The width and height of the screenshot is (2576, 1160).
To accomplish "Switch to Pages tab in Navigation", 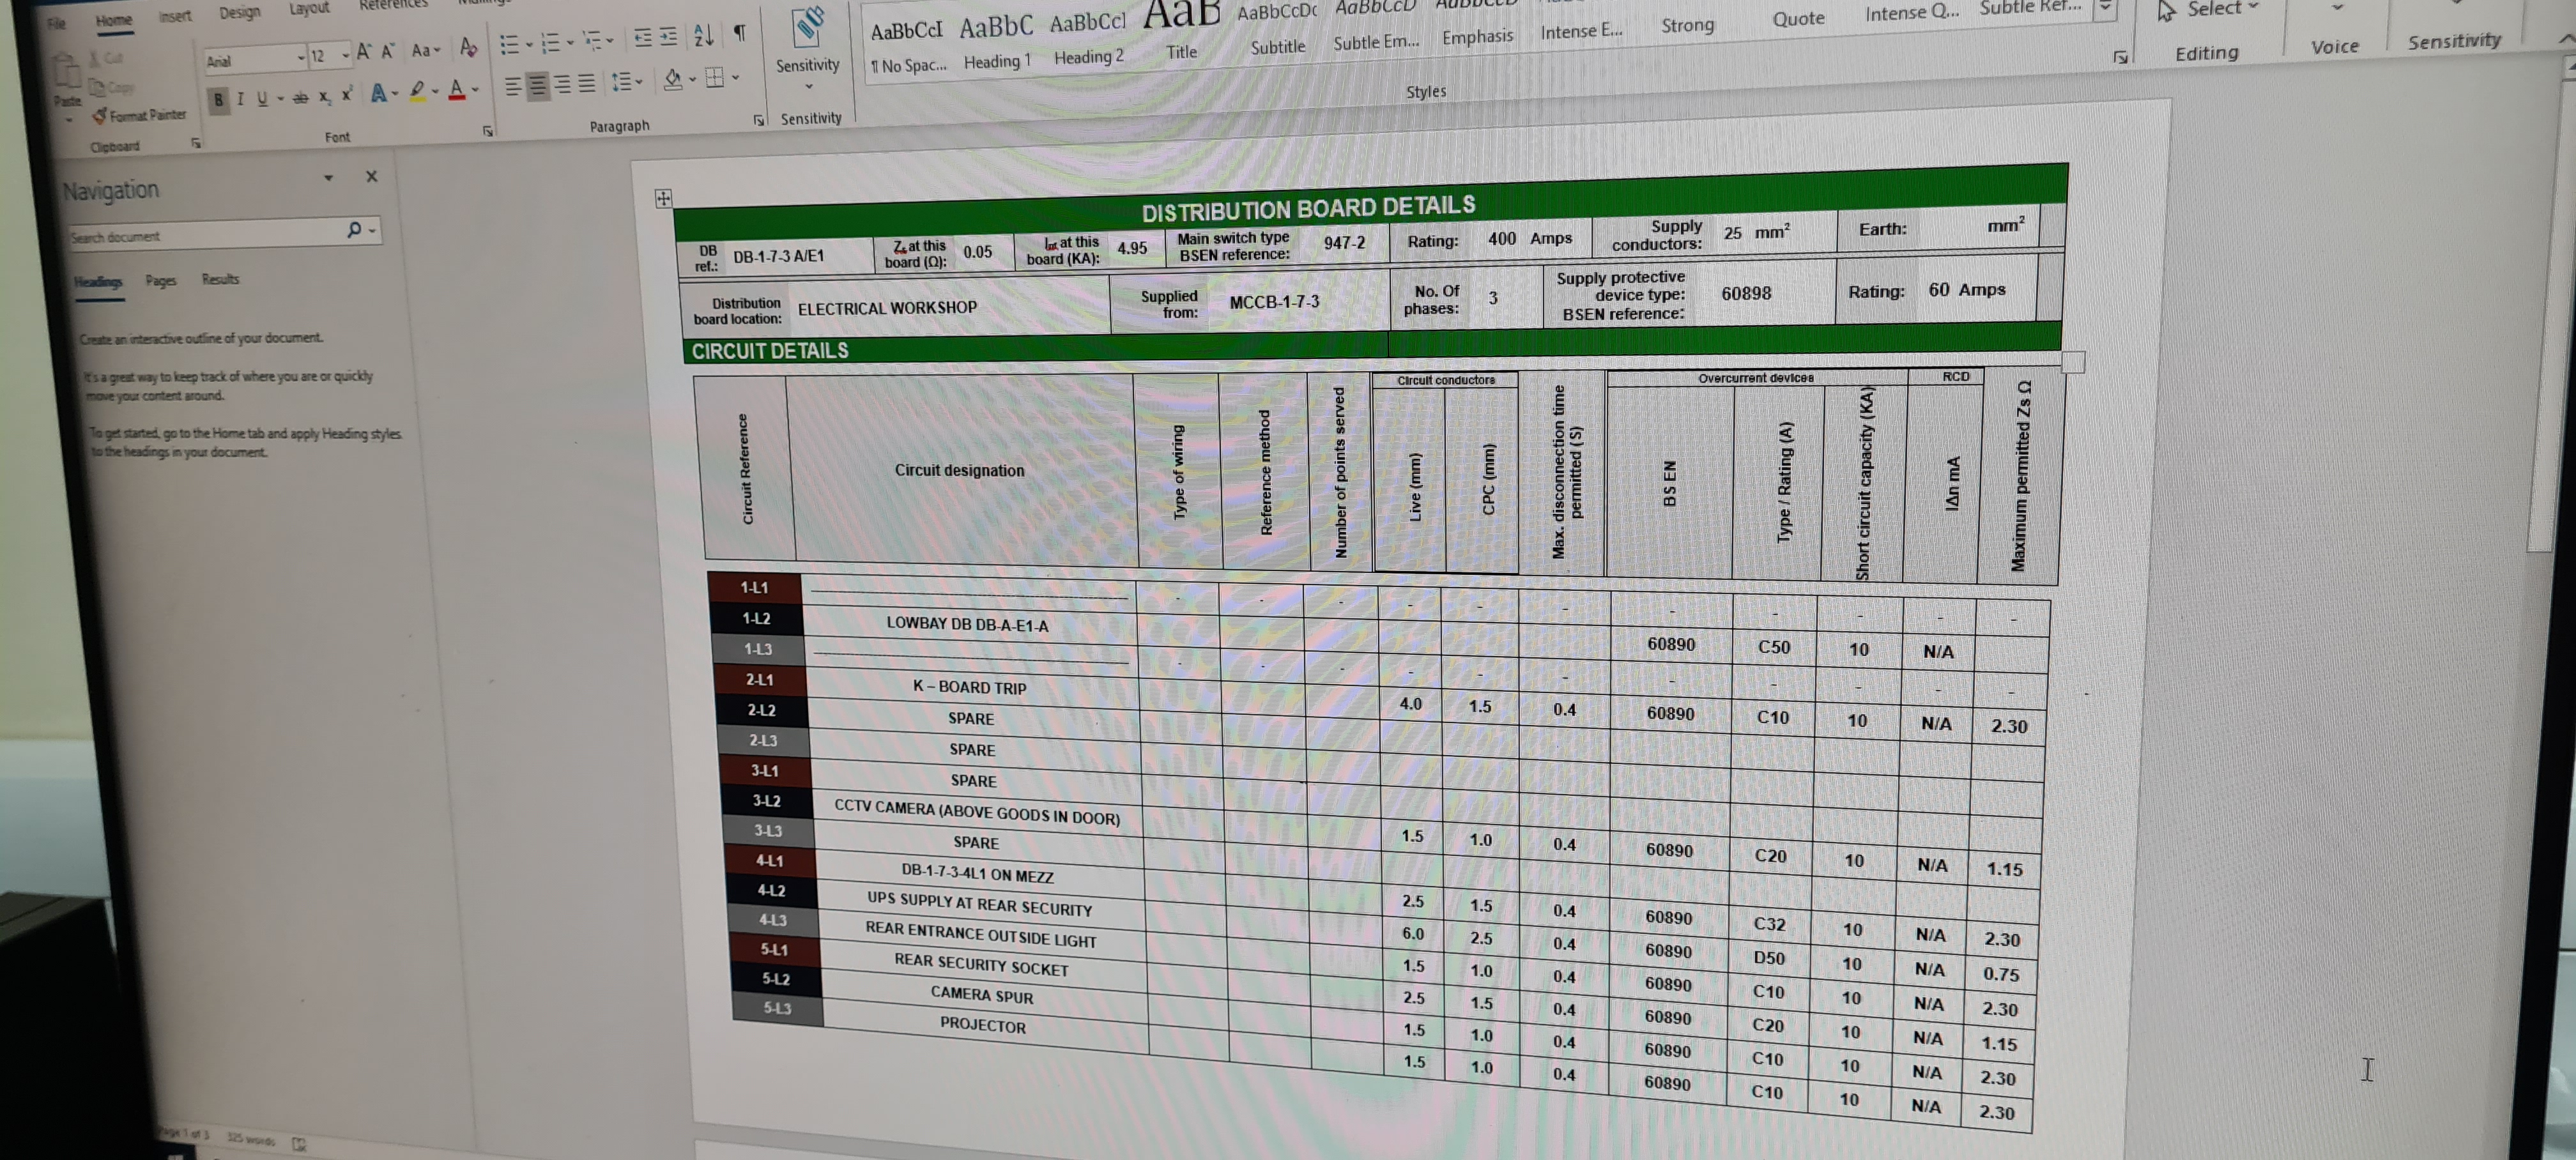I will point(160,281).
